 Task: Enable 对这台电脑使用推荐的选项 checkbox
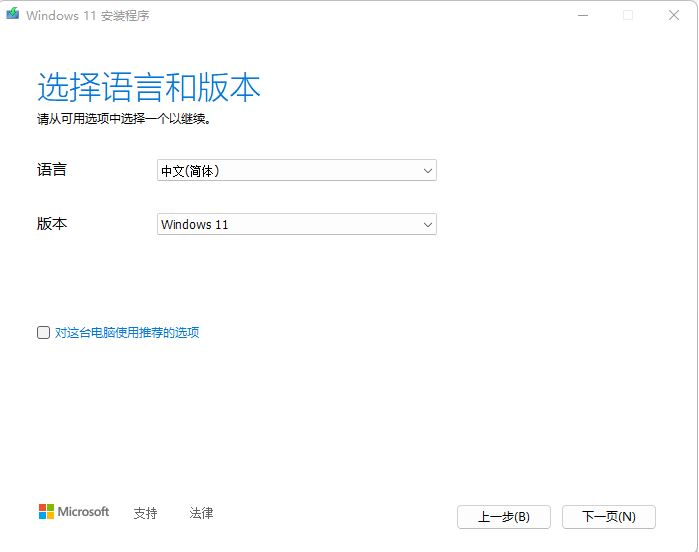[x=43, y=333]
